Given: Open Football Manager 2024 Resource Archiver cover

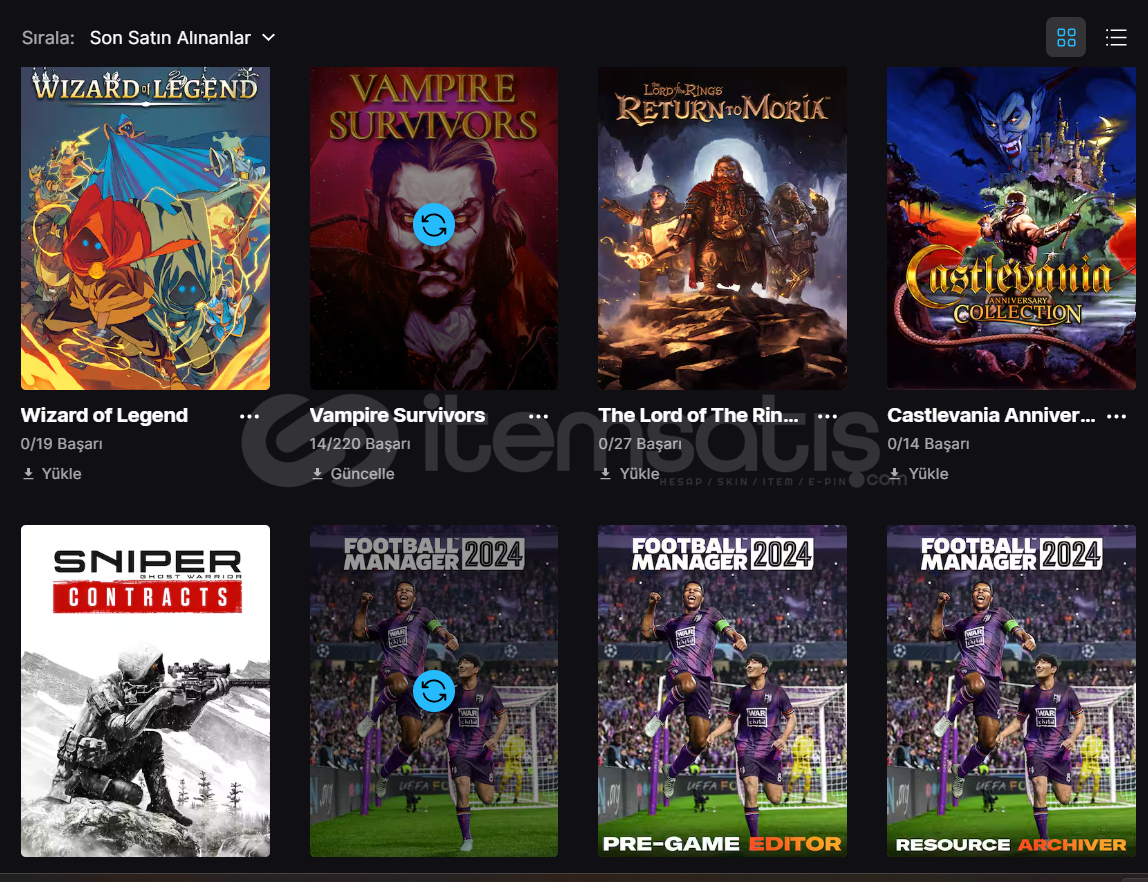Looking at the screenshot, I should (1011, 690).
